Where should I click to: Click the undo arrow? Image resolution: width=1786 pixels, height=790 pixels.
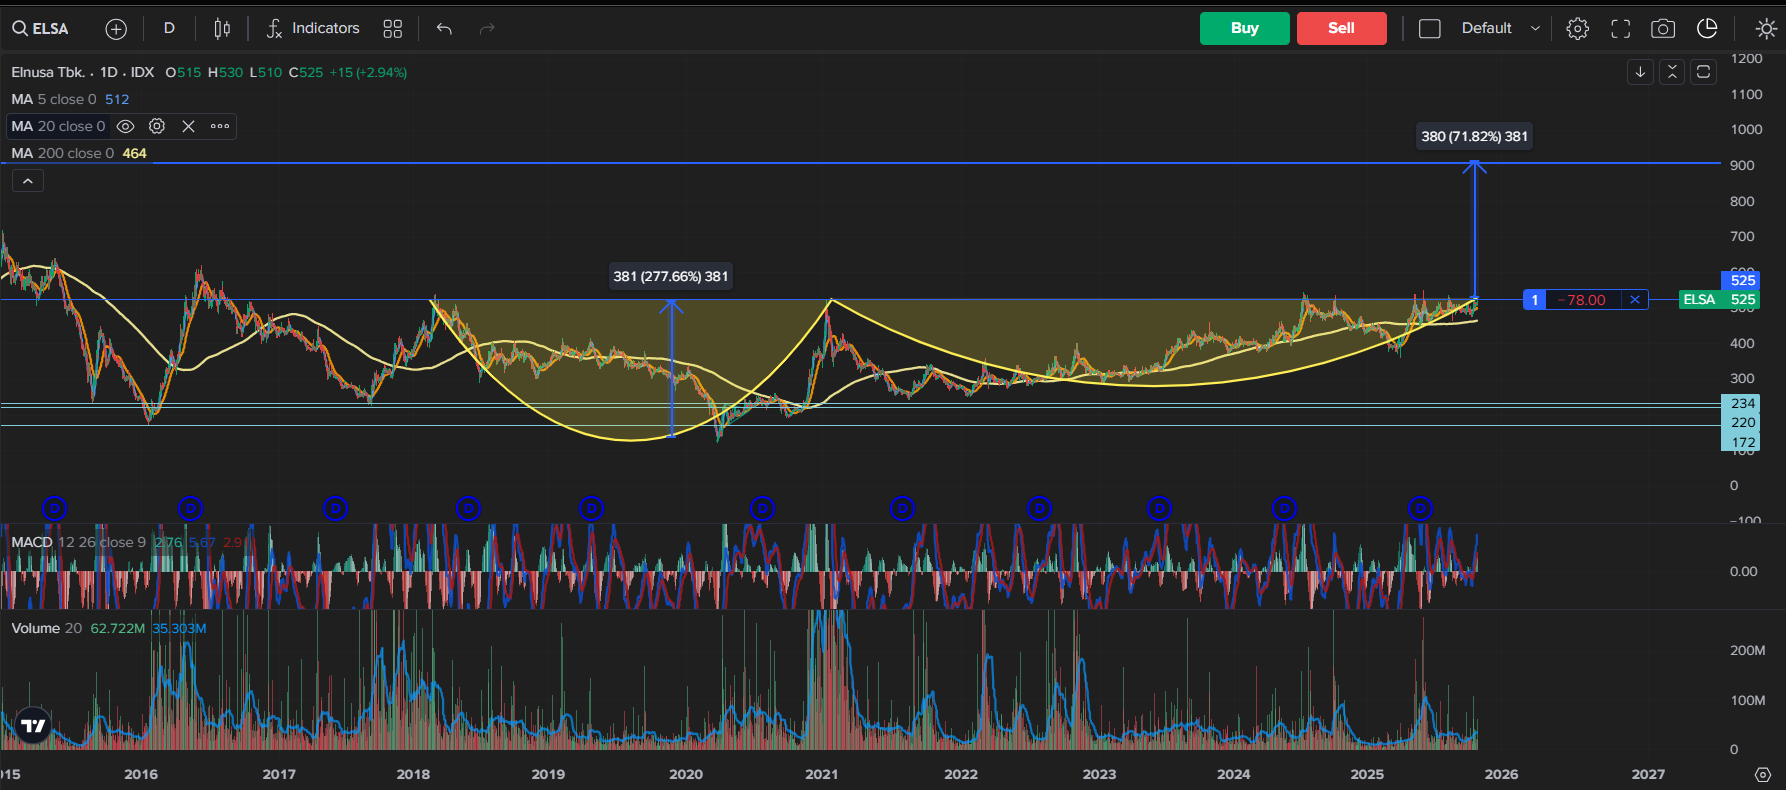pyautogui.click(x=444, y=29)
